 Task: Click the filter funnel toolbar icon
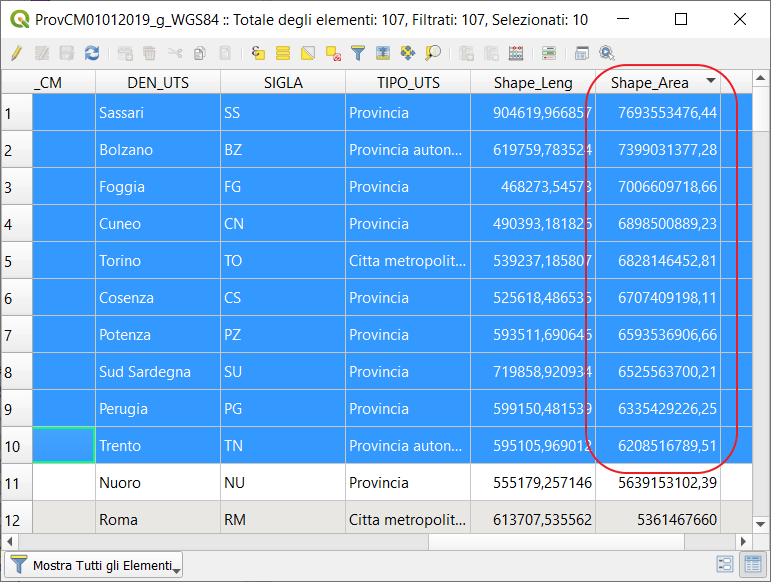(358, 53)
